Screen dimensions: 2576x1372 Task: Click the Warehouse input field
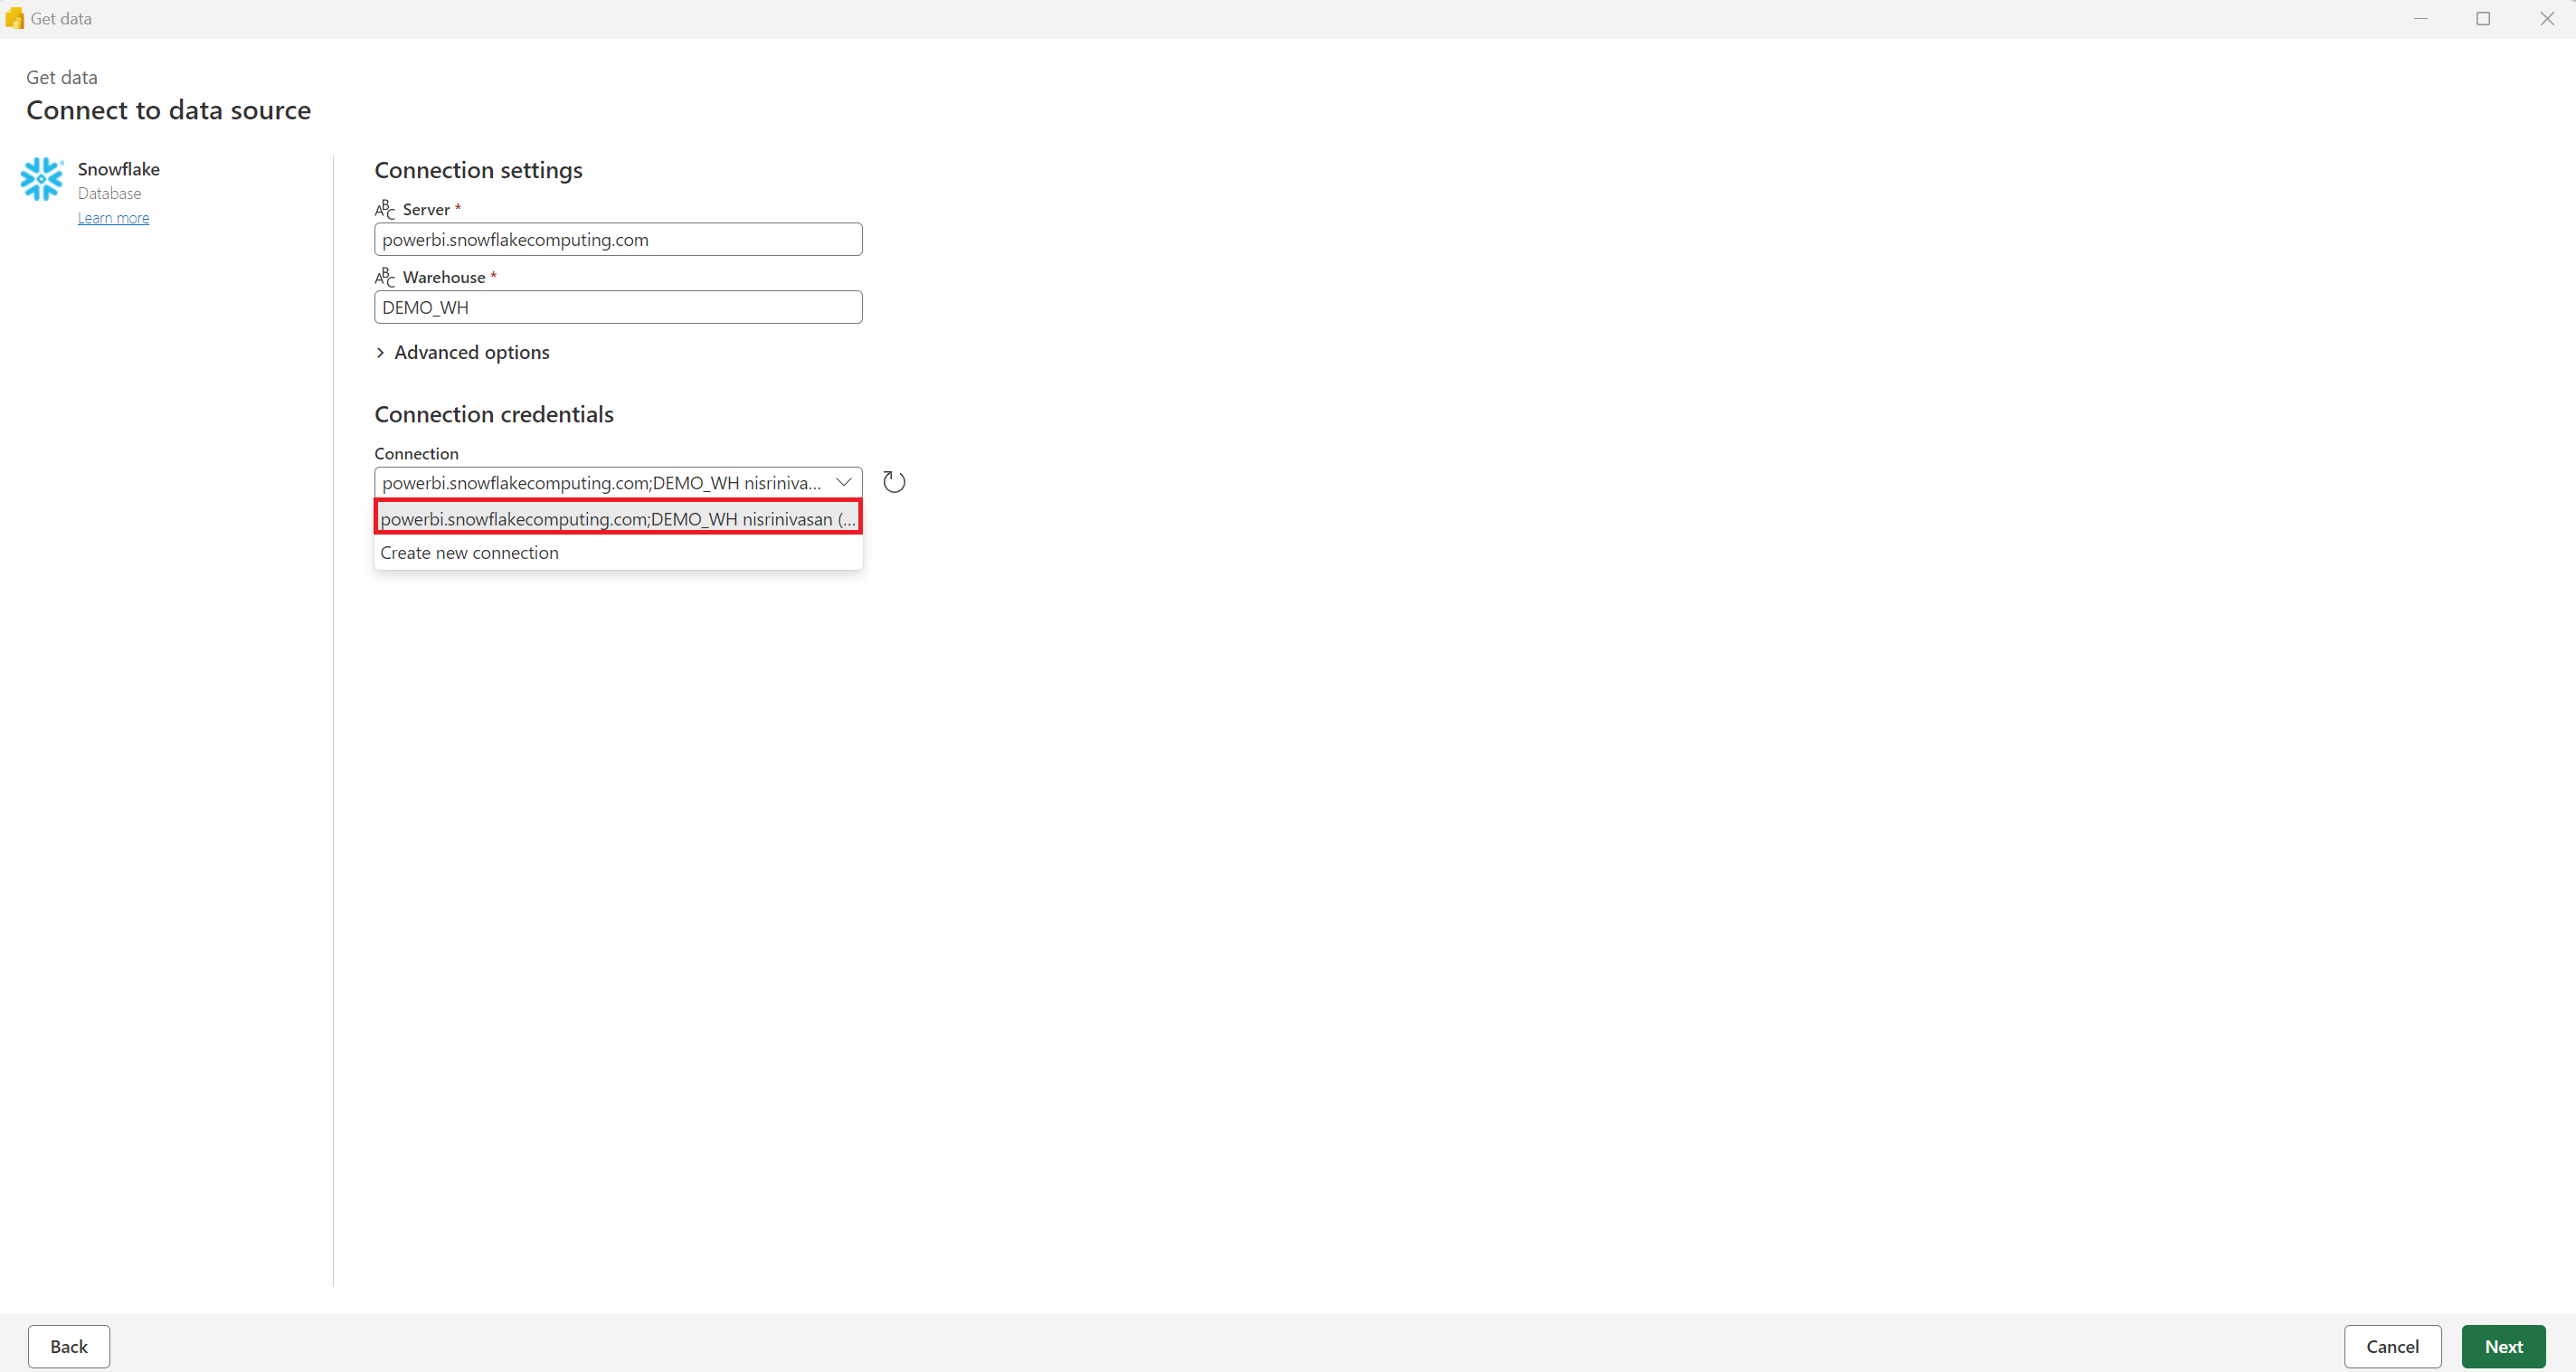pos(619,307)
